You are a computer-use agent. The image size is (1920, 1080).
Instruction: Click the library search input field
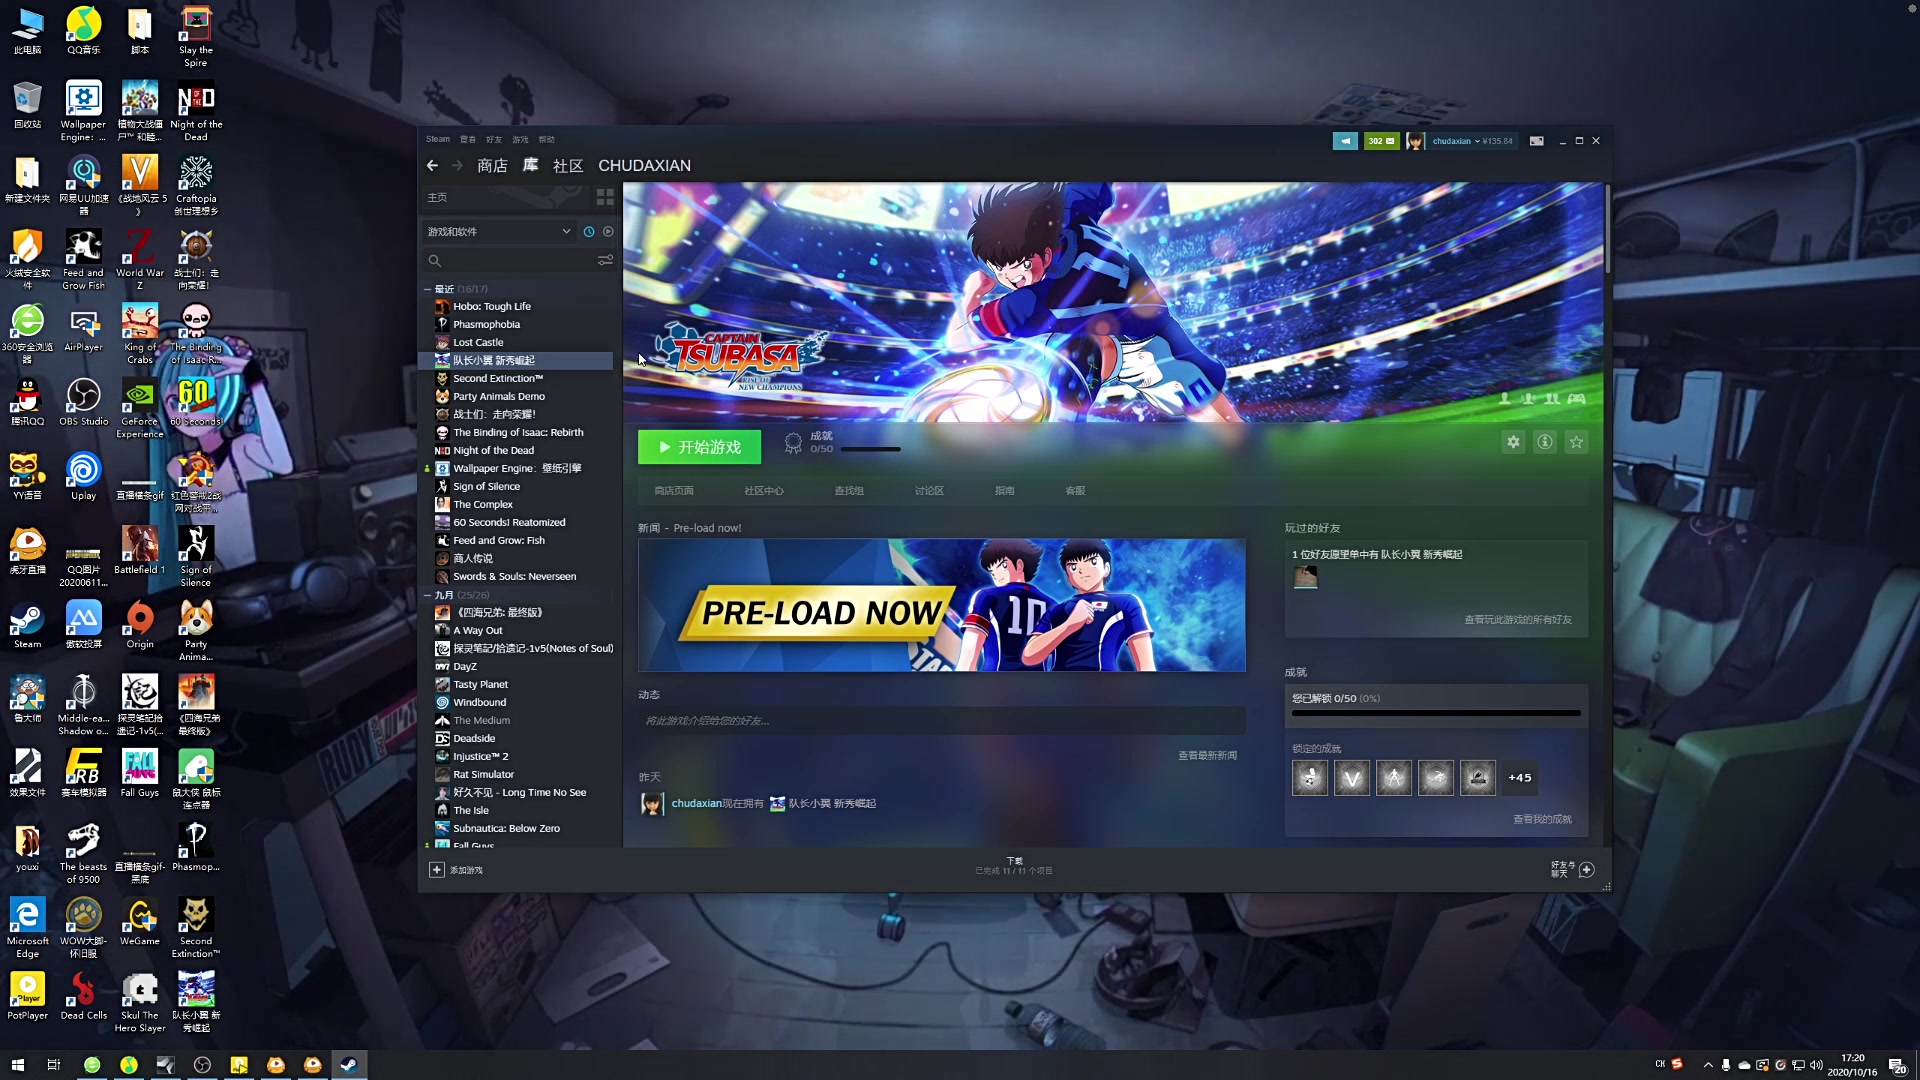510,261
